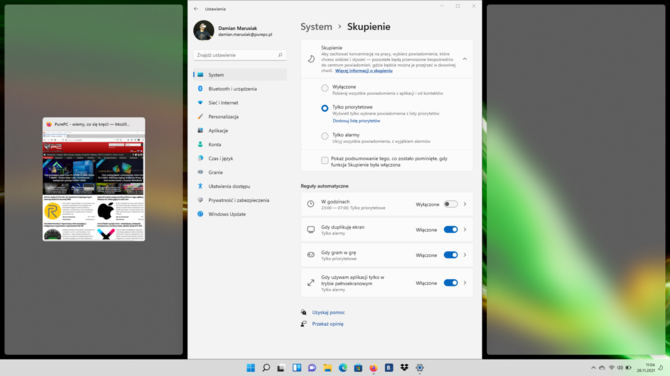Click the Windows Update icon
The height and width of the screenshot is (376, 670).
tap(200, 214)
